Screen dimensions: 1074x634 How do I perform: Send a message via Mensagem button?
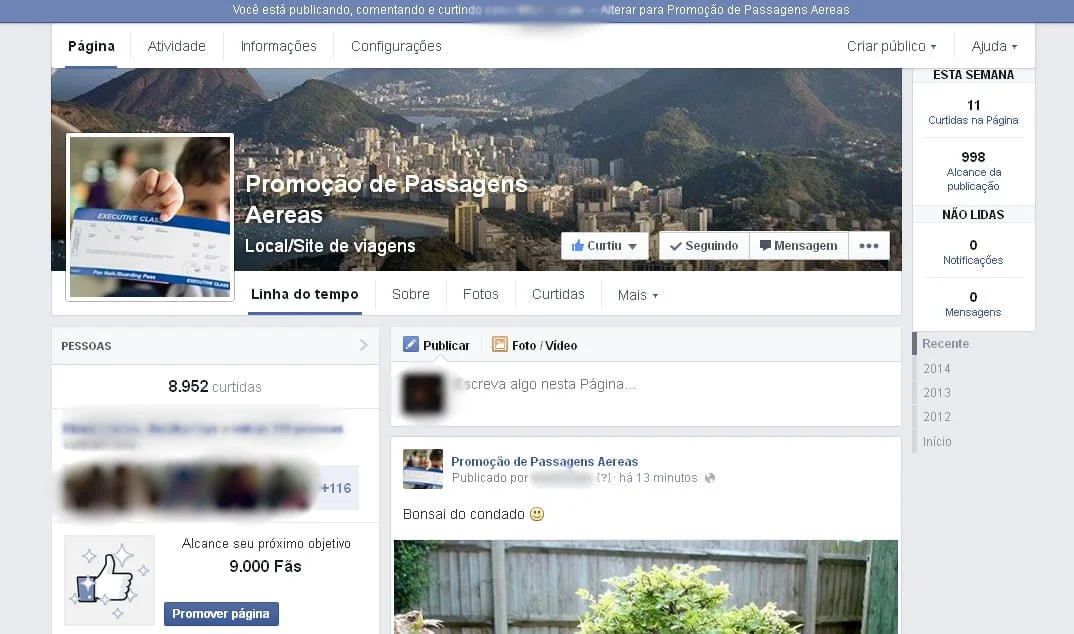[799, 246]
